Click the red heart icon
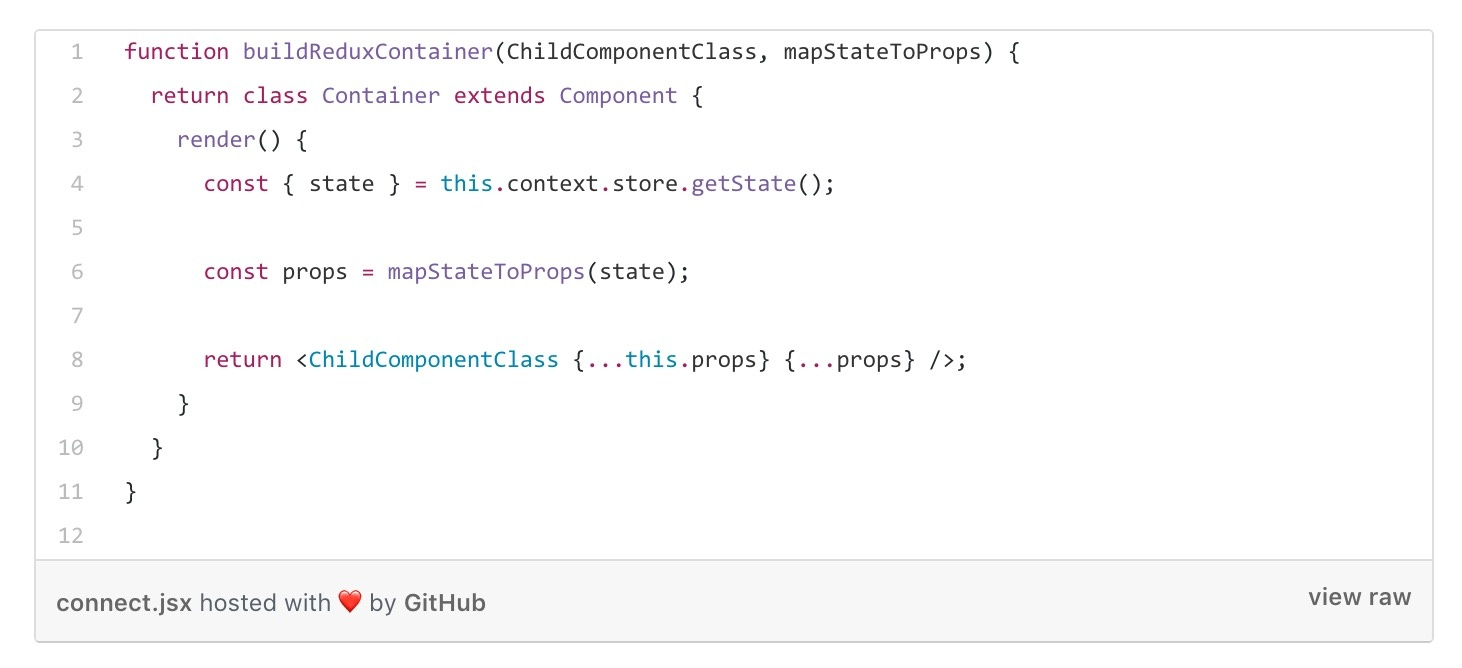The width and height of the screenshot is (1462, 668). pos(349,603)
